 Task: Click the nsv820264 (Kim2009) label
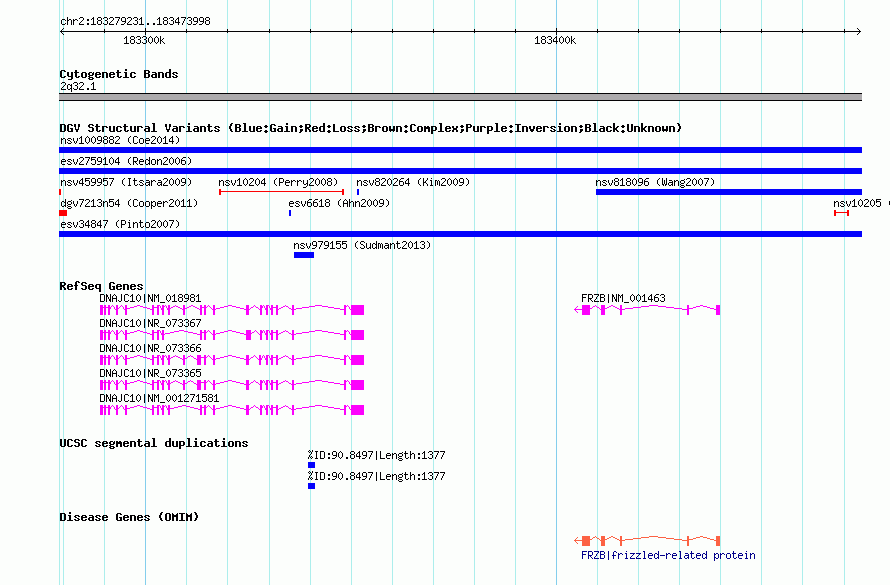tap(413, 182)
